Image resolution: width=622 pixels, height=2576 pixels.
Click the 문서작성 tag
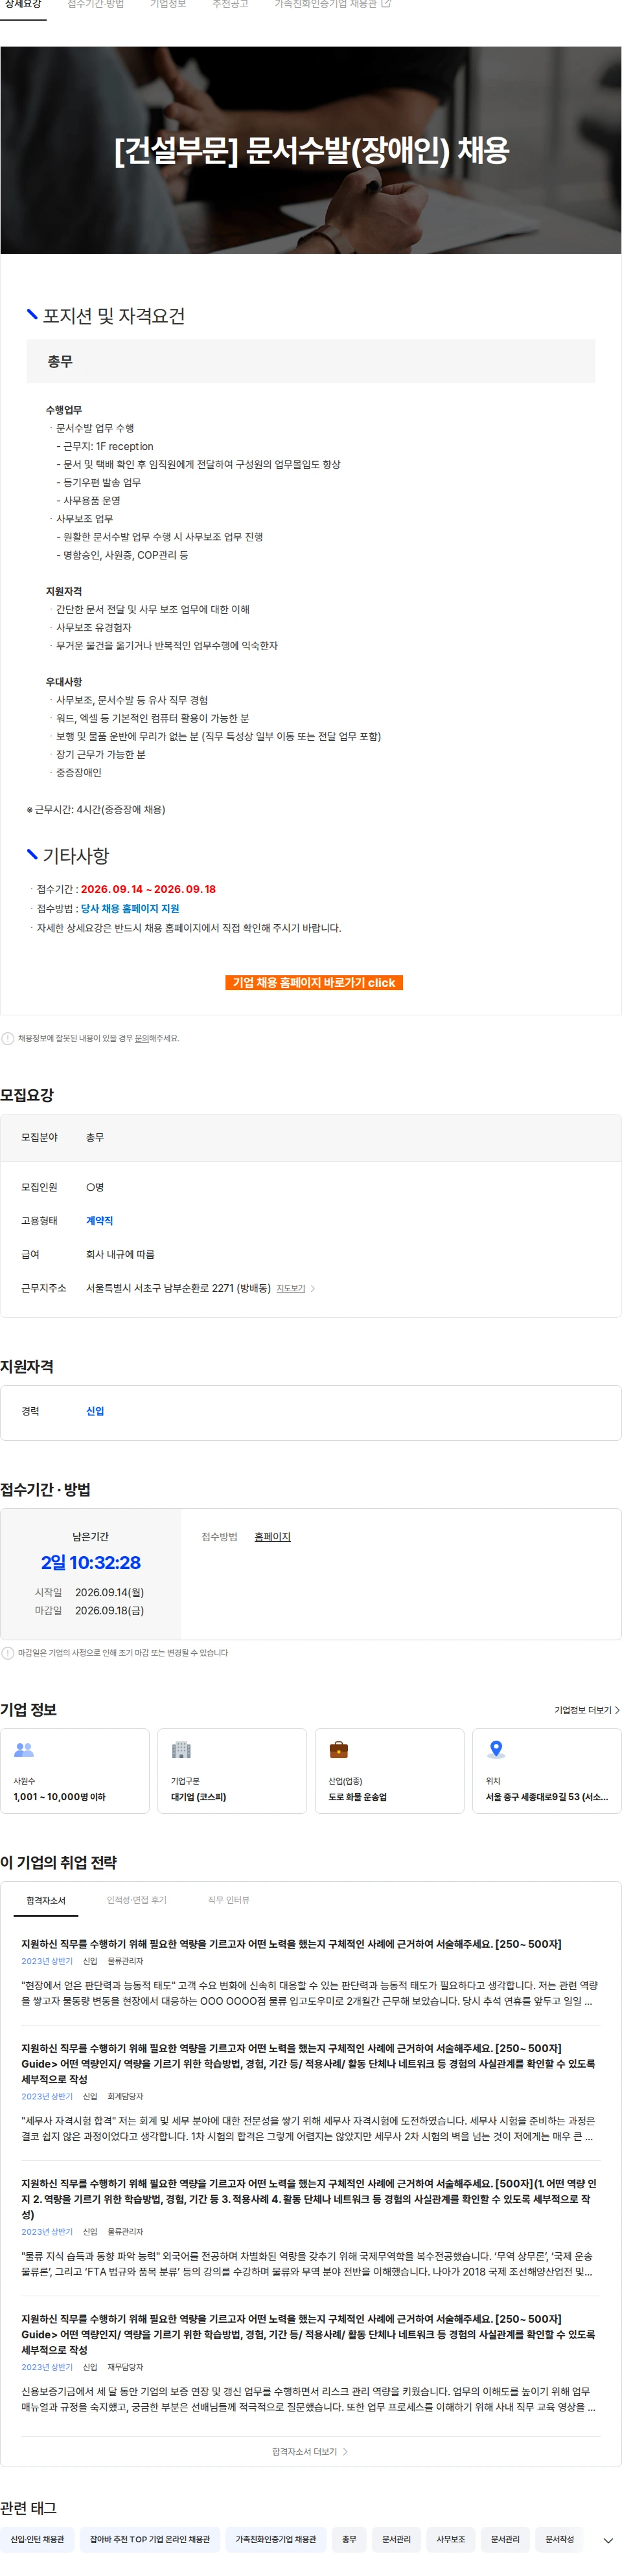[x=559, y=2539]
